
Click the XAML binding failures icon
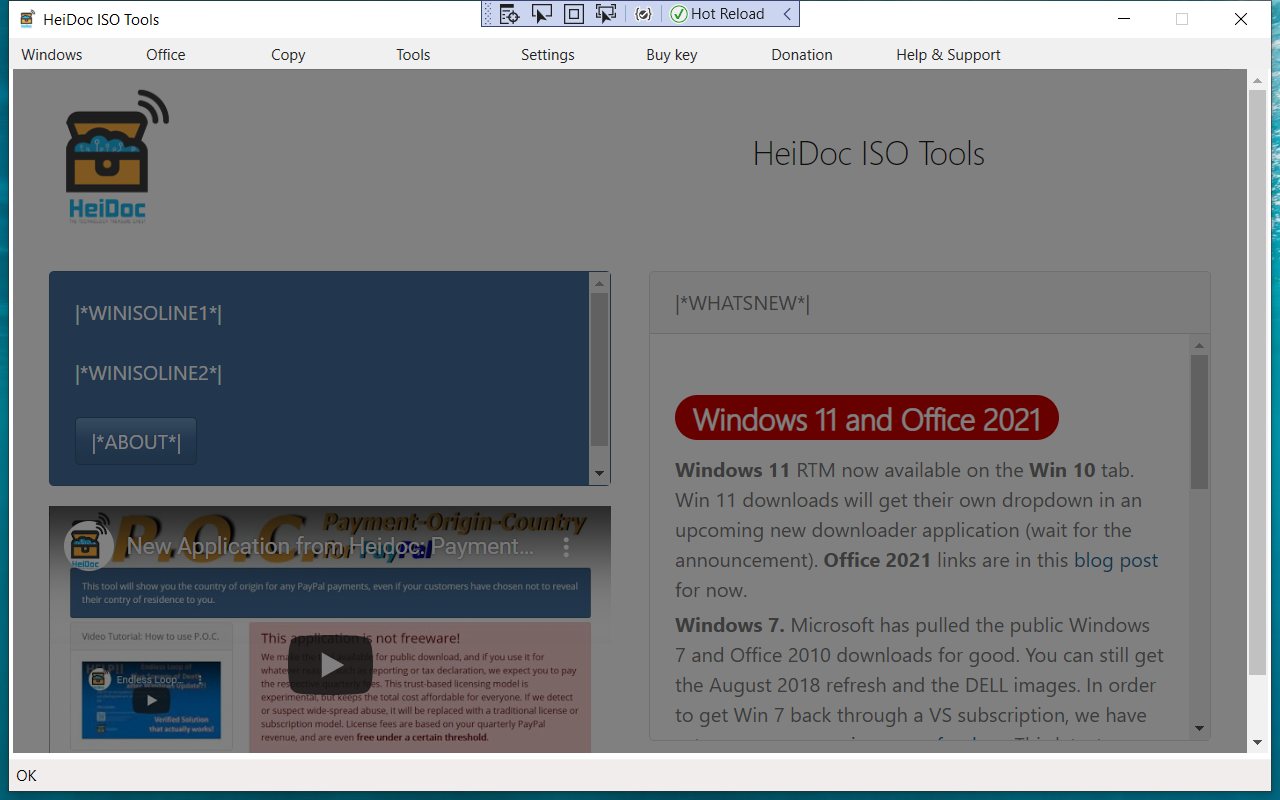[x=643, y=14]
